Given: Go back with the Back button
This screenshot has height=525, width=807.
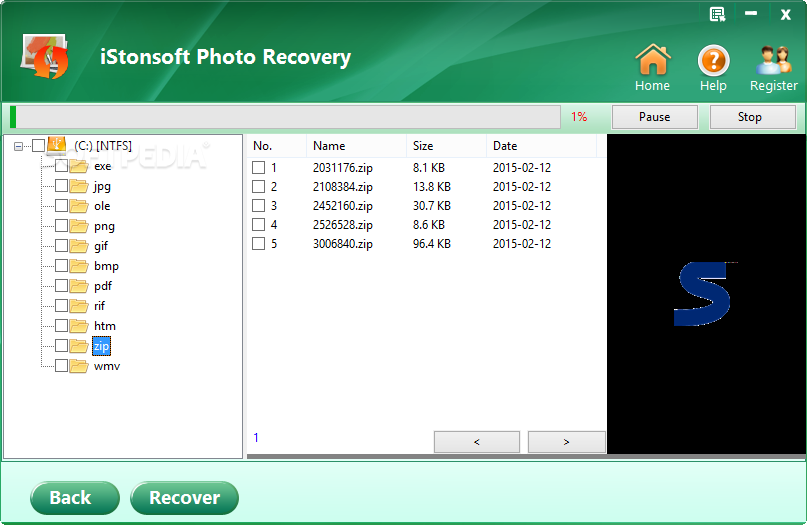Looking at the screenshot, I should [75, 498].
